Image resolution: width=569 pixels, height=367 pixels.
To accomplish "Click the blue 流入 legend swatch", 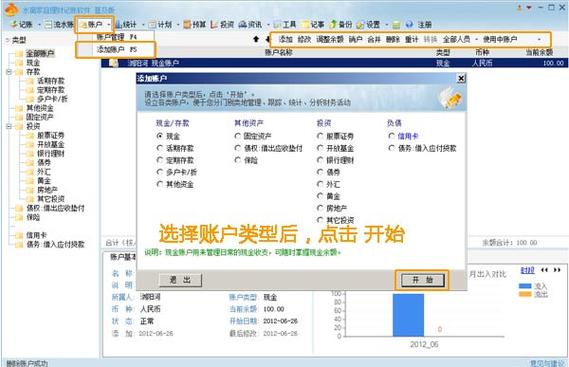I will [x=525, y=286].
